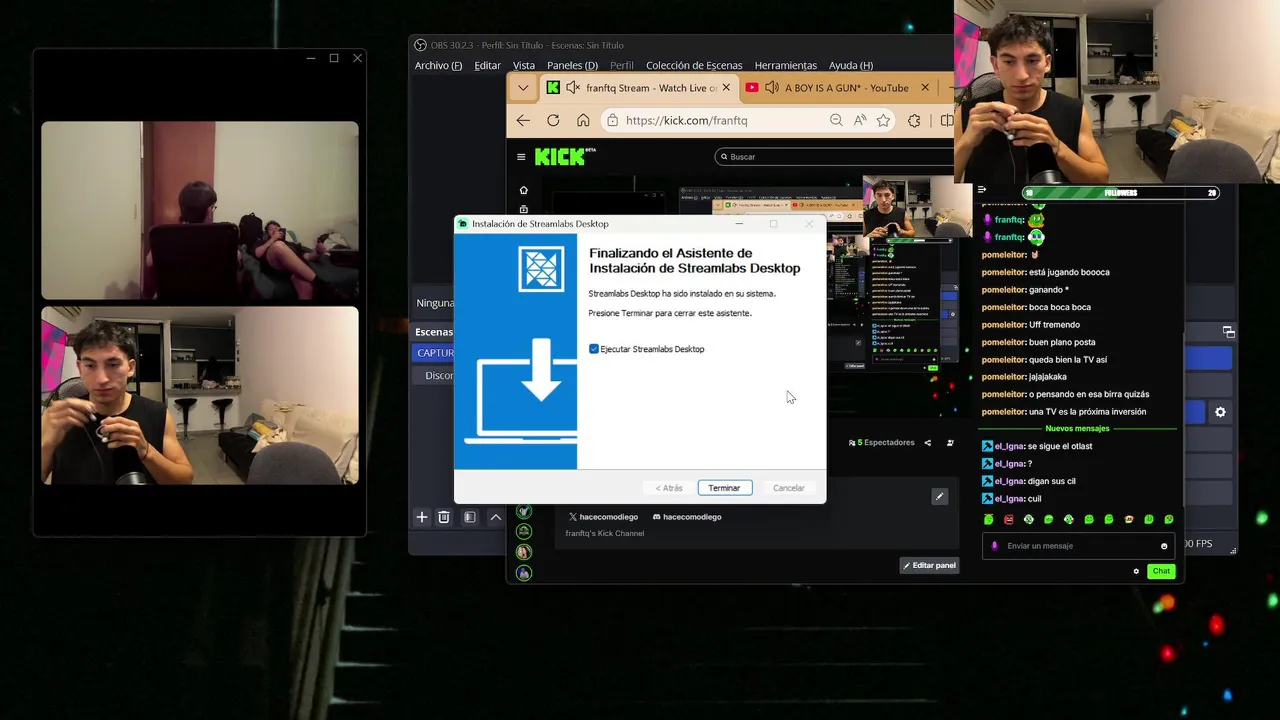The height and width of the screenshot is (720, 1280).
Task: Add a scene with the plus icon in OBS
Action: coord(421,517)
